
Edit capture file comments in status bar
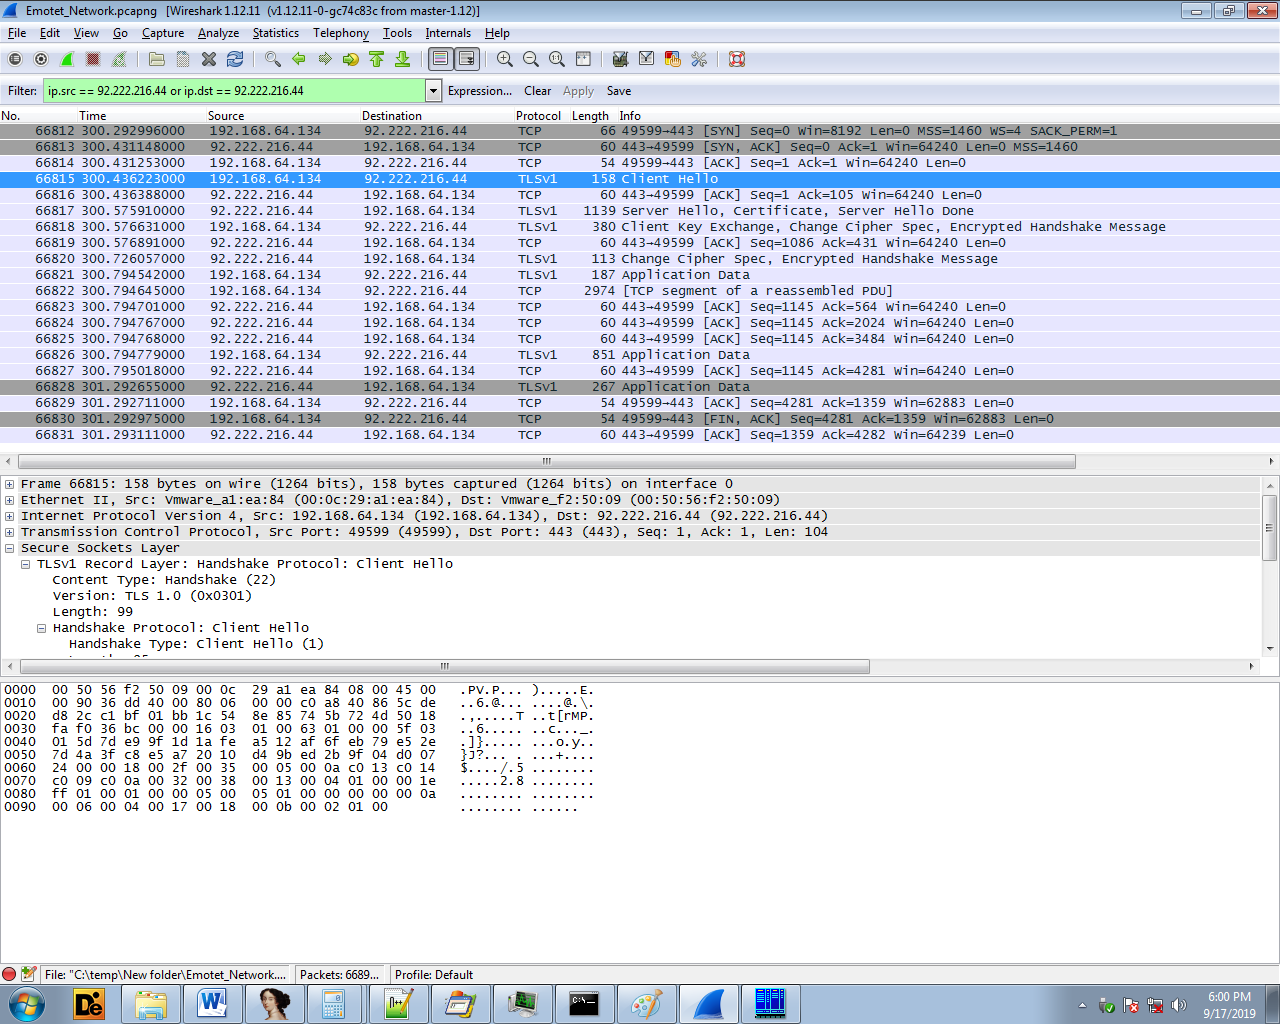(x=29, y=974)
